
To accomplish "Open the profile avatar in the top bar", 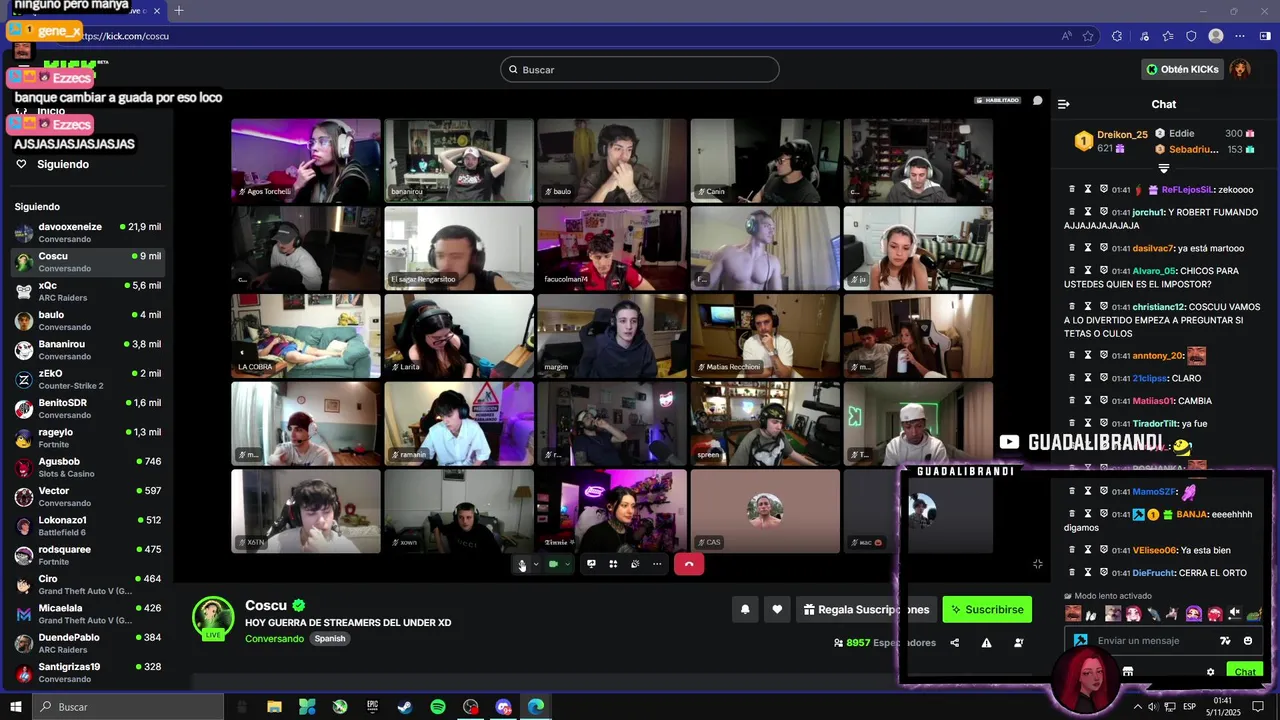I will 1240,69.
